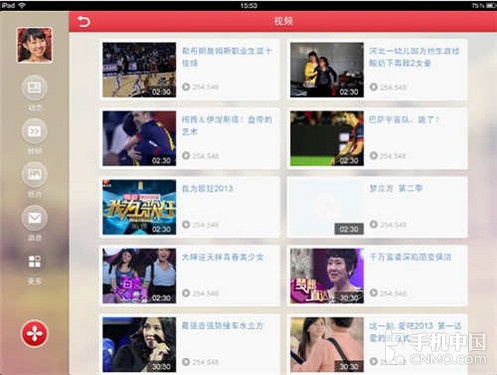Play the video of two women, one in yellow

click(327, 70)
